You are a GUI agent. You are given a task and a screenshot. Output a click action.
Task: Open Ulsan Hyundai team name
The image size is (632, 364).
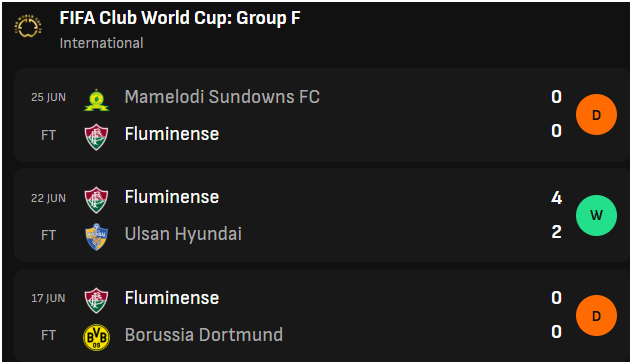(183, 234)
